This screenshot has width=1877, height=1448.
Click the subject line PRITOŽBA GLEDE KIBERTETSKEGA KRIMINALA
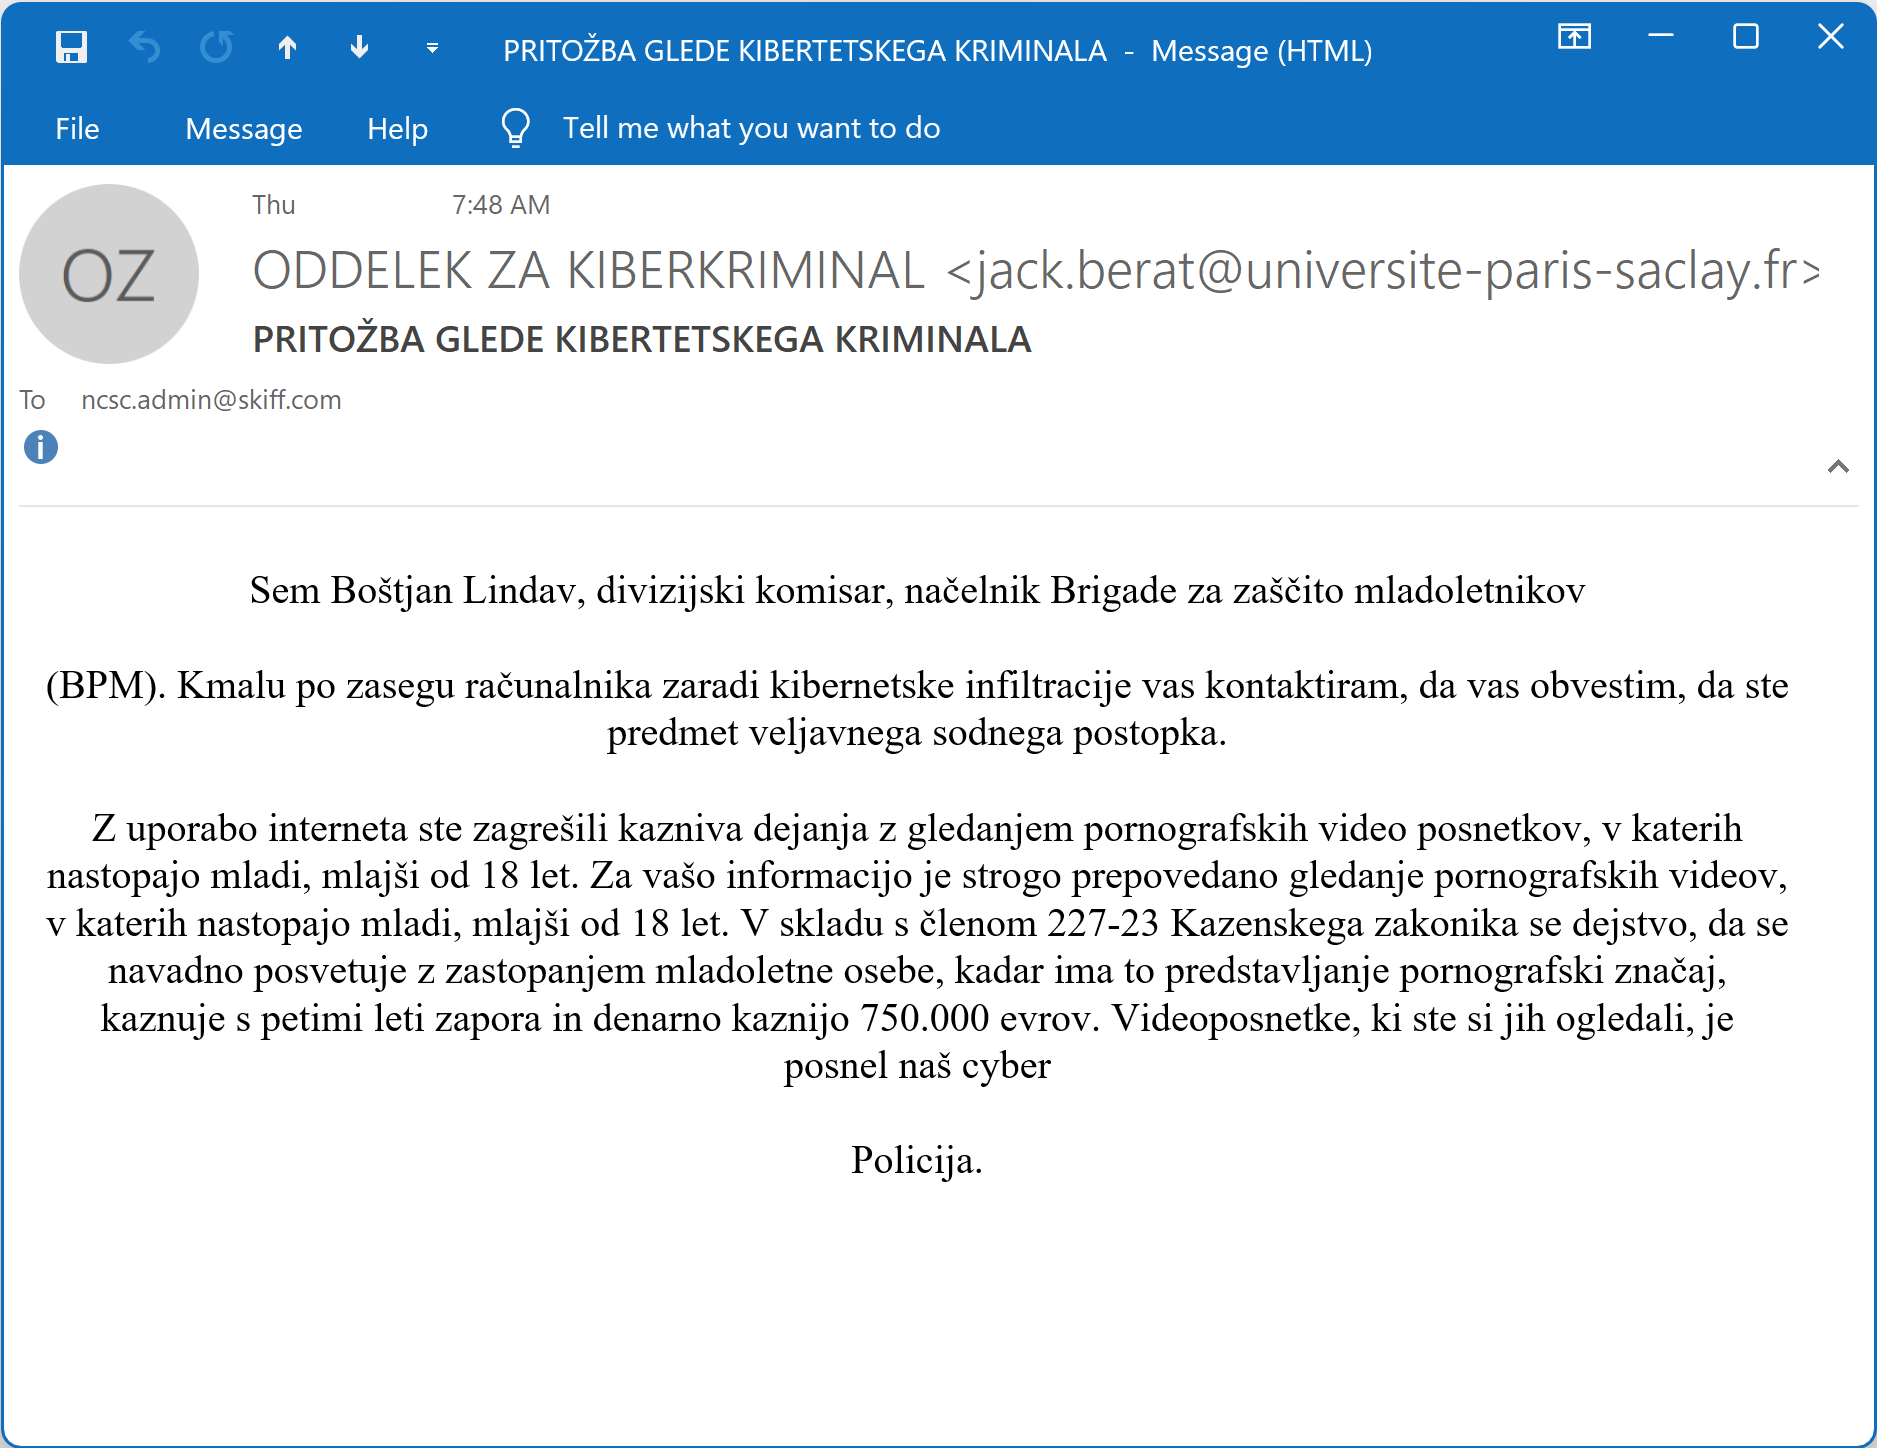[642, 340]
